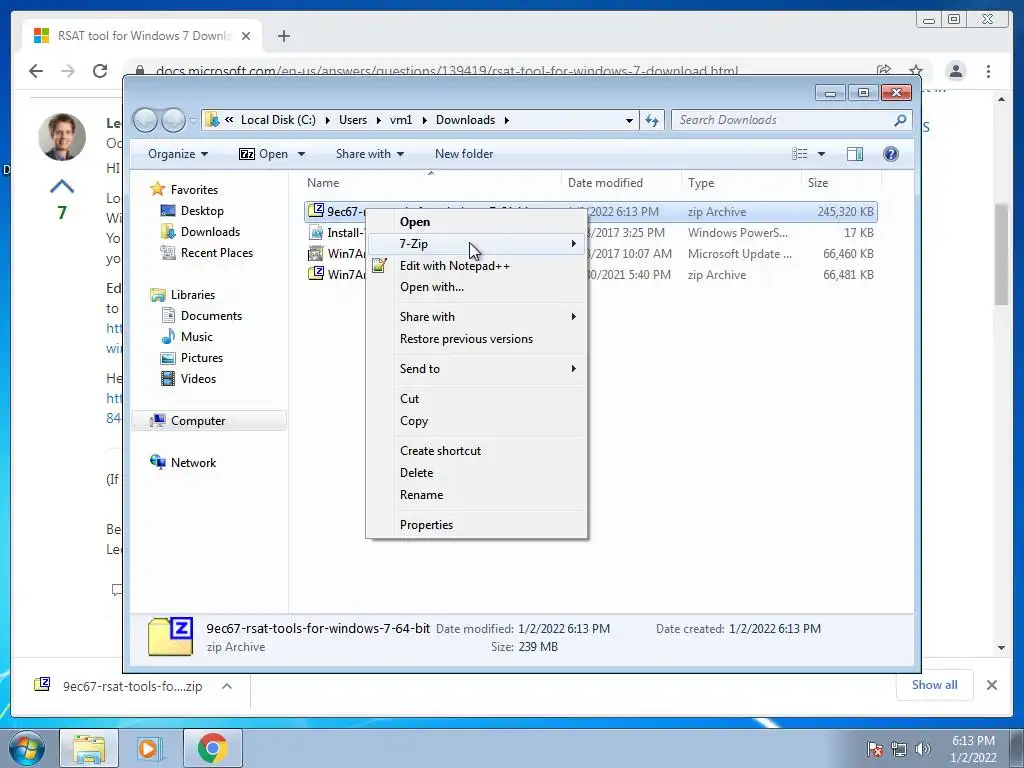
Task: Expand the address bar history dropdown
Action: coord(629,120)
